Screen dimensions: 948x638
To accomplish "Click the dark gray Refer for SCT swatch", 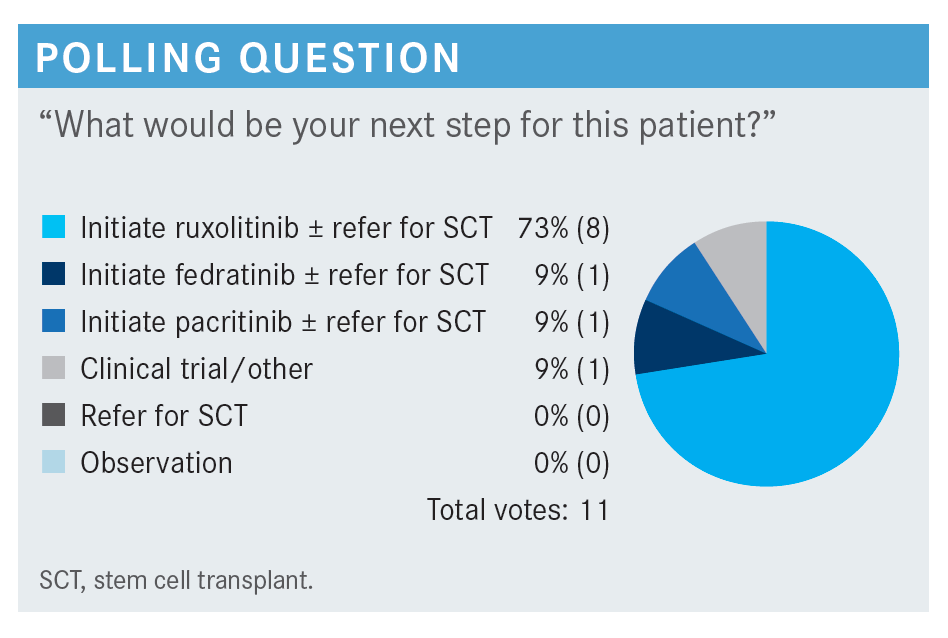I will pyautogui.click(x=53, y=415).
